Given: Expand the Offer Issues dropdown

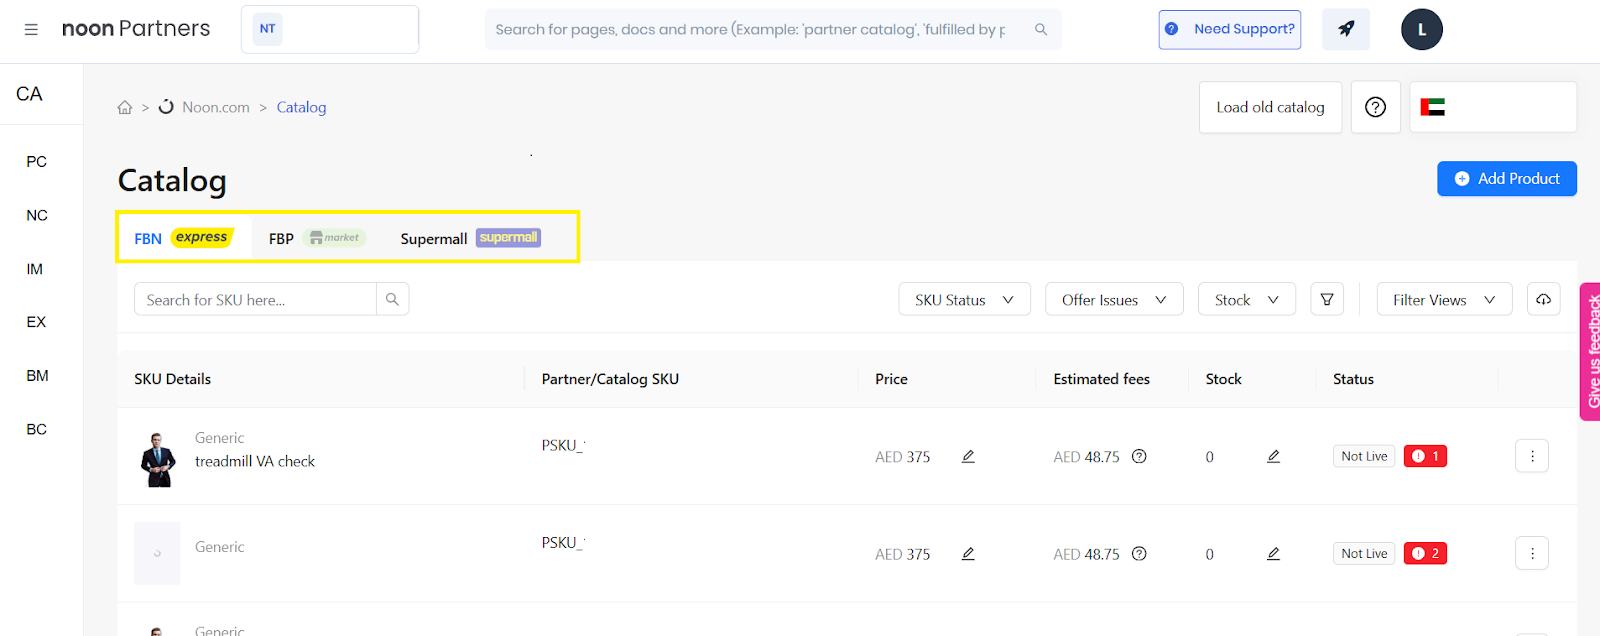Looking at the screenshot, I should pyautogui.click(x=1114, y=299).
